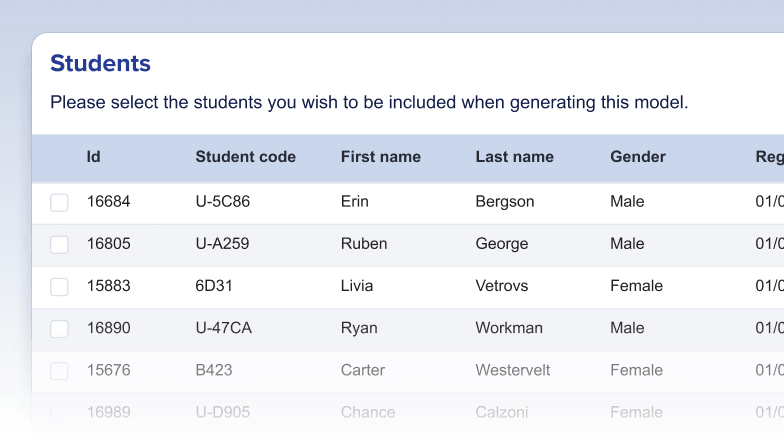The height and width of the screenshot is (440, 784).
Task: Select the first name Carter cell
Action: coord(362,370)
